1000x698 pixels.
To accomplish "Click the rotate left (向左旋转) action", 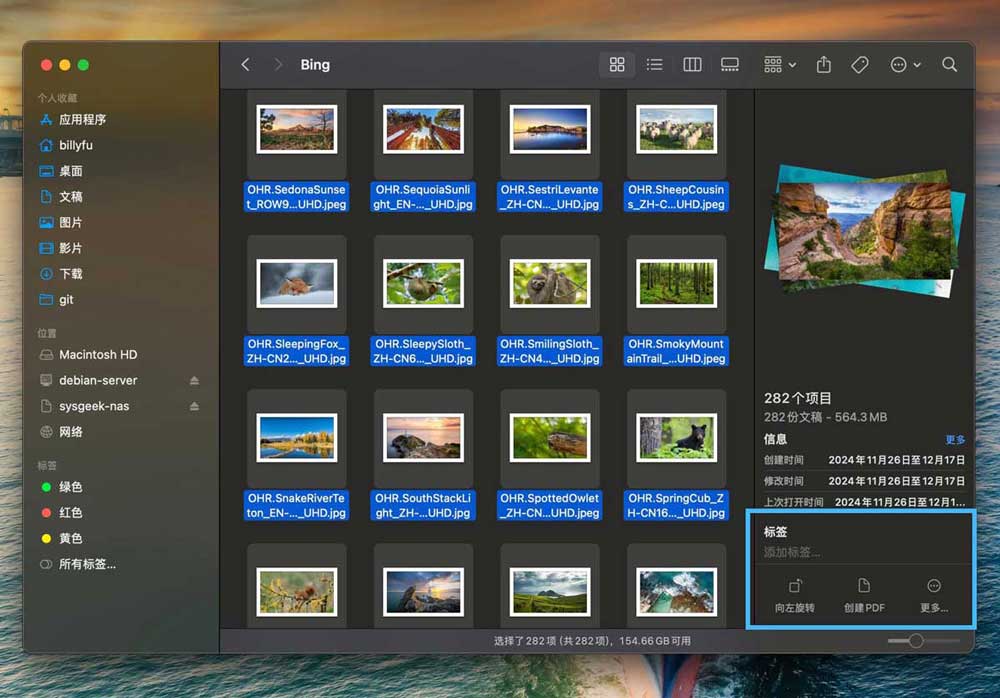I will click(x=795, y=595).
